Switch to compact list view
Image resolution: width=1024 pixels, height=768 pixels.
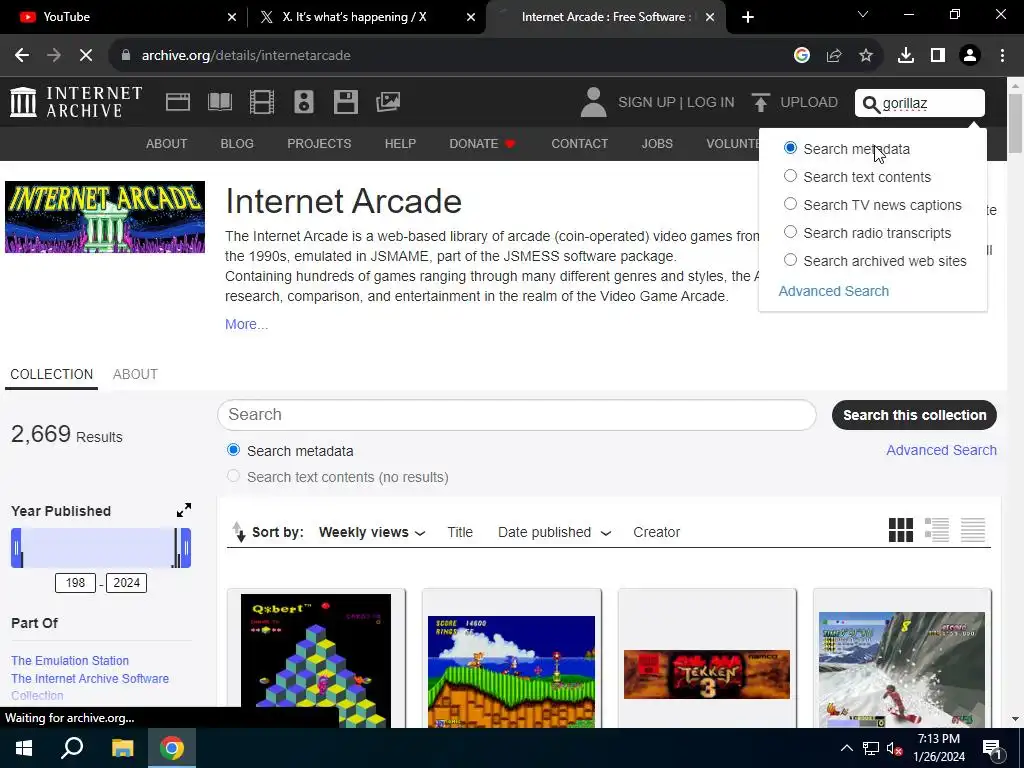[x=972, y=530]
